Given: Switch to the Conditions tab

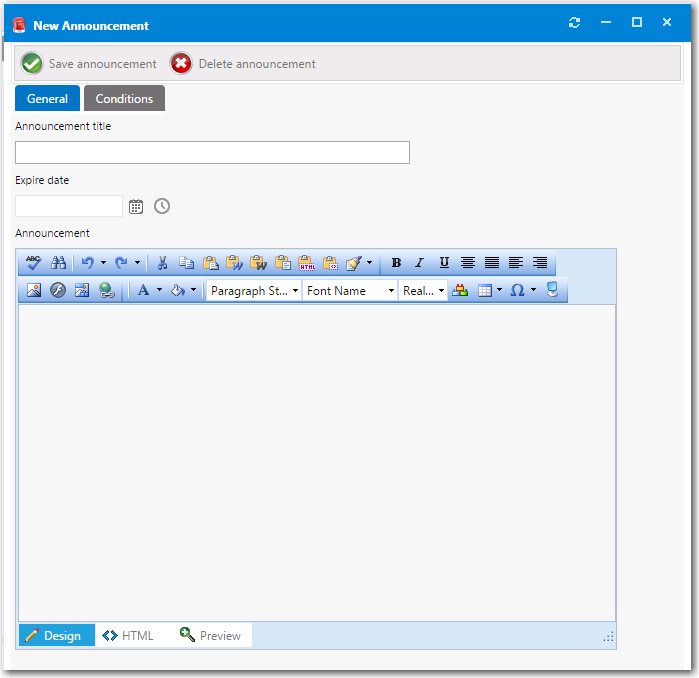Looking at the screenshot, I should tap(124, 99).
